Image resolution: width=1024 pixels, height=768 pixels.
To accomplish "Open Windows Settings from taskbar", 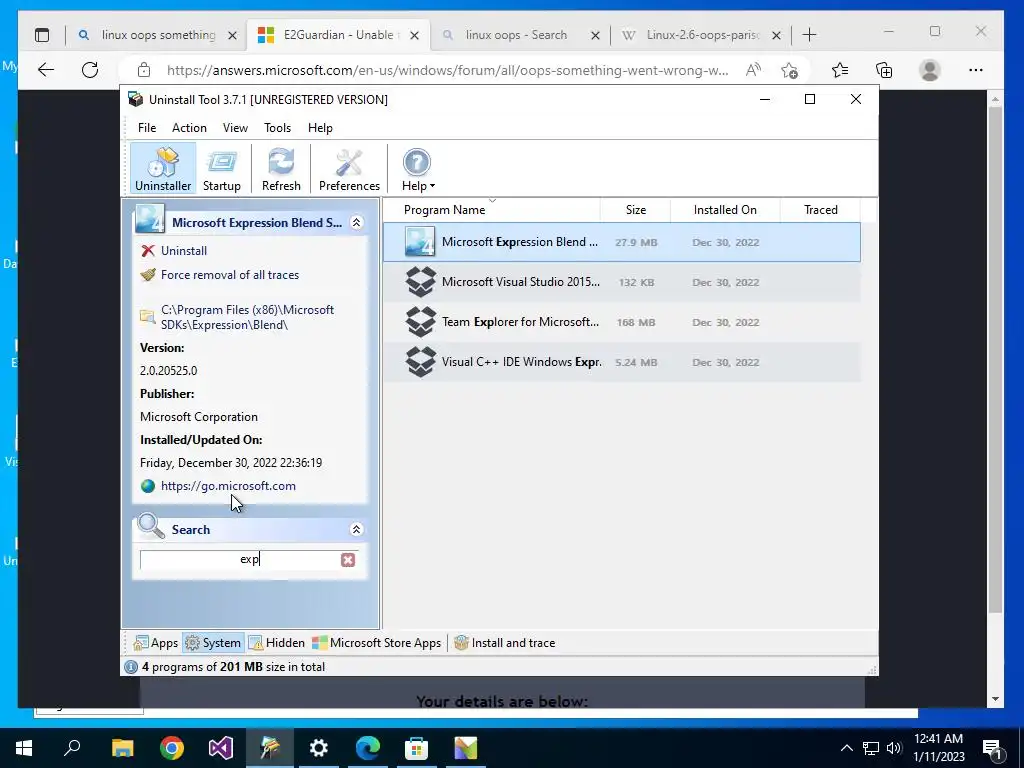I will coord(319,748).
